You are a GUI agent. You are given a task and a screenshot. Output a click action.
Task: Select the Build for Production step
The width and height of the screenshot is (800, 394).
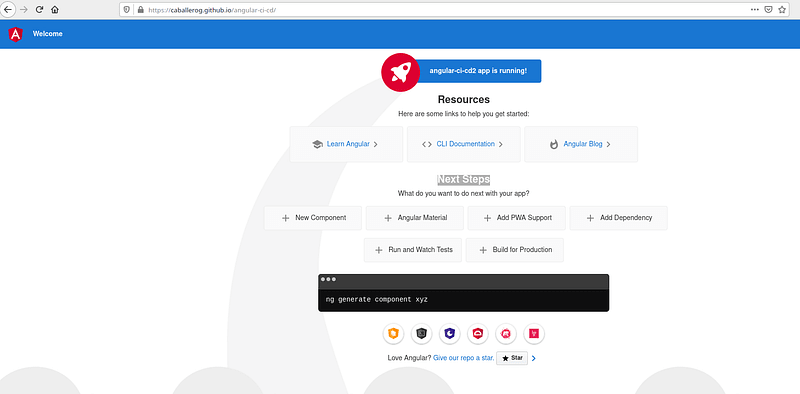coord(515,250)
